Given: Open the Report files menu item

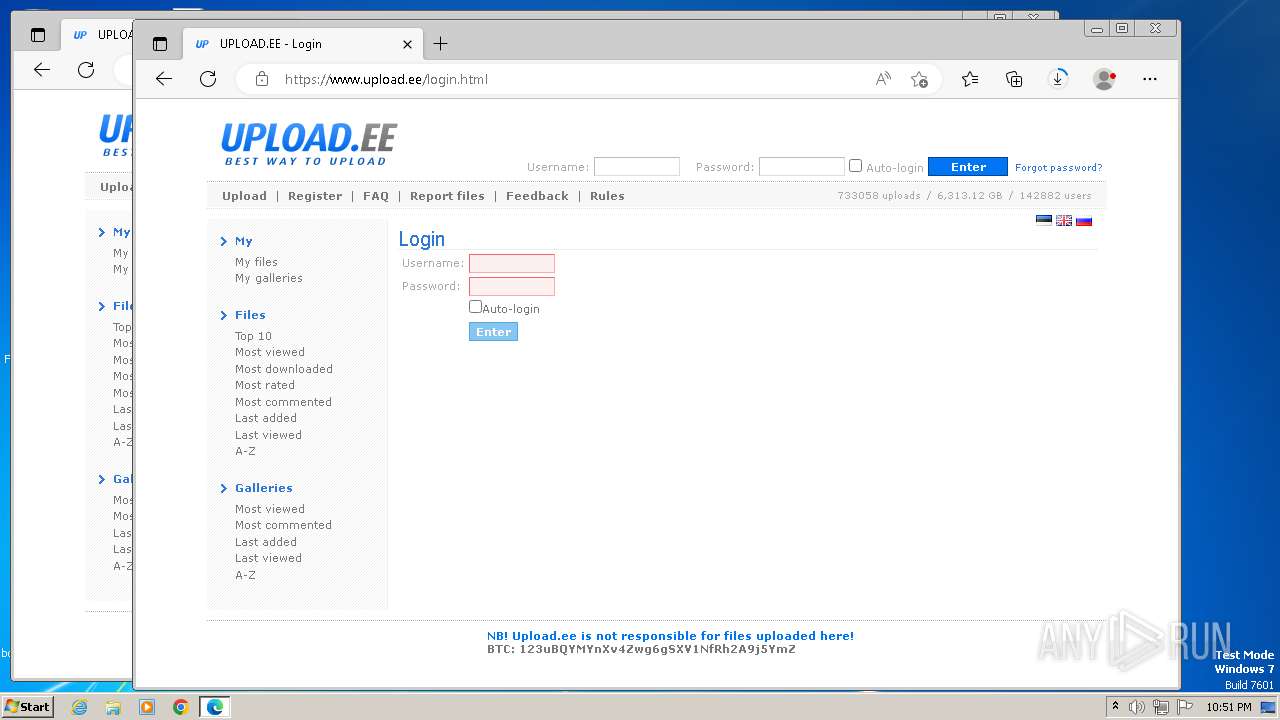Looking at the screenshot, I should (x=447, y=196).
